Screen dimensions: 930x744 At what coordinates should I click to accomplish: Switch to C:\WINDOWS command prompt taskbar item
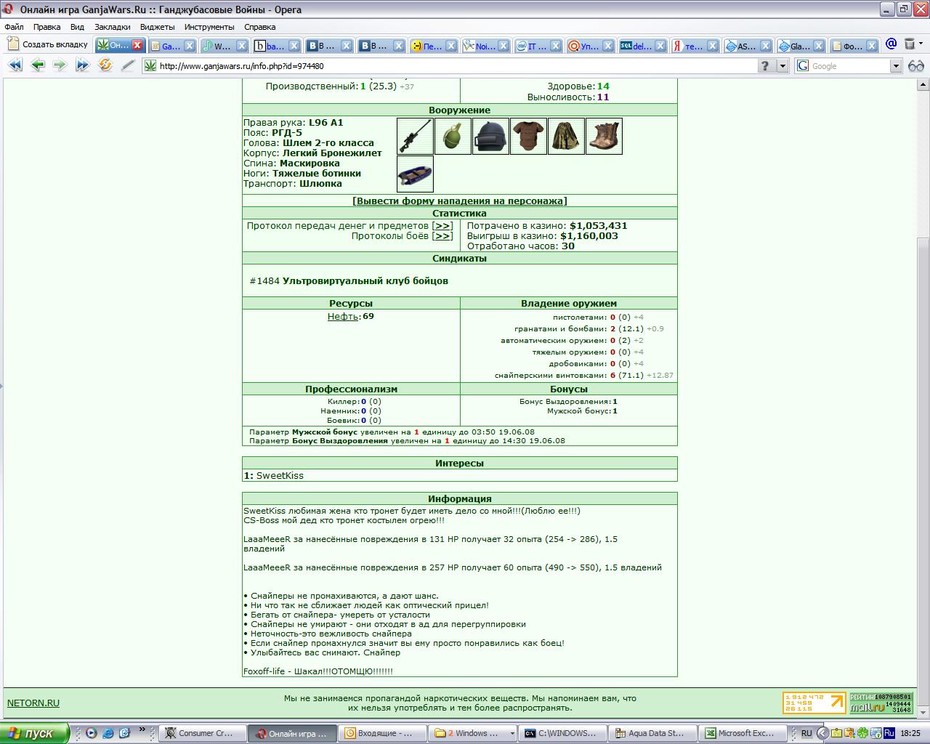coord(562,733)
